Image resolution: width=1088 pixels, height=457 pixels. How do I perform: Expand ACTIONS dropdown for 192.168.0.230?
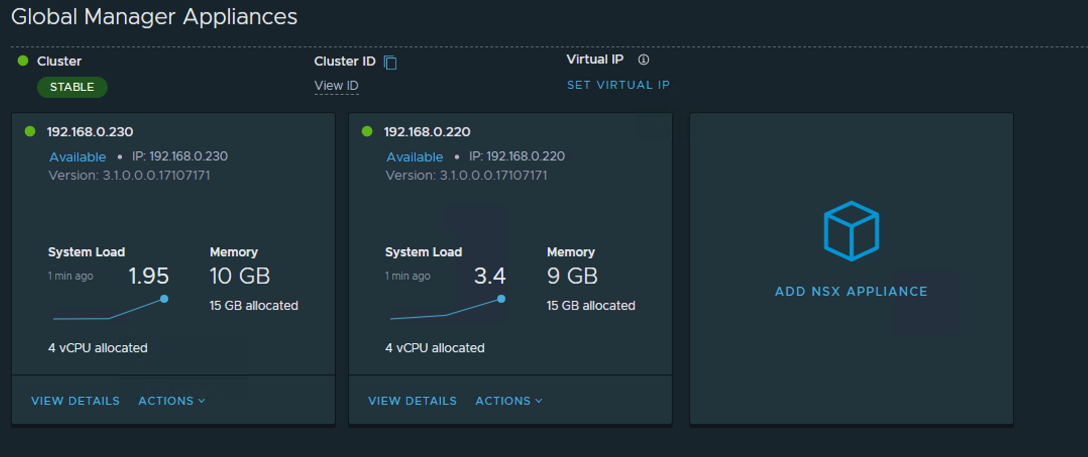(172, 401)
